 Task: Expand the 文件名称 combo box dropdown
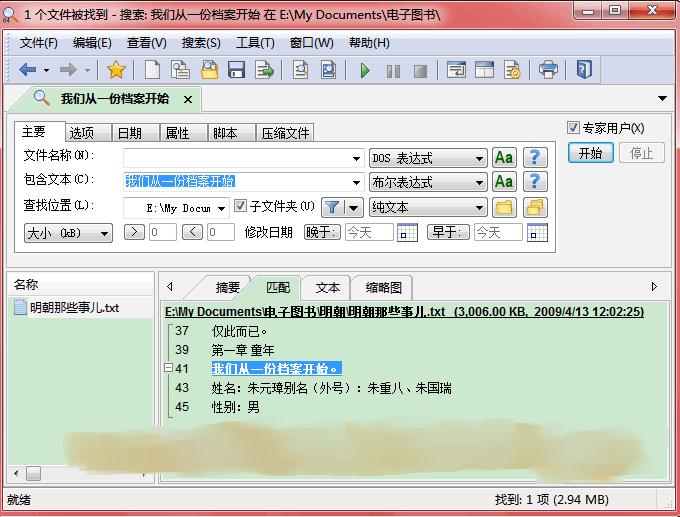click(x=356, y=158)
